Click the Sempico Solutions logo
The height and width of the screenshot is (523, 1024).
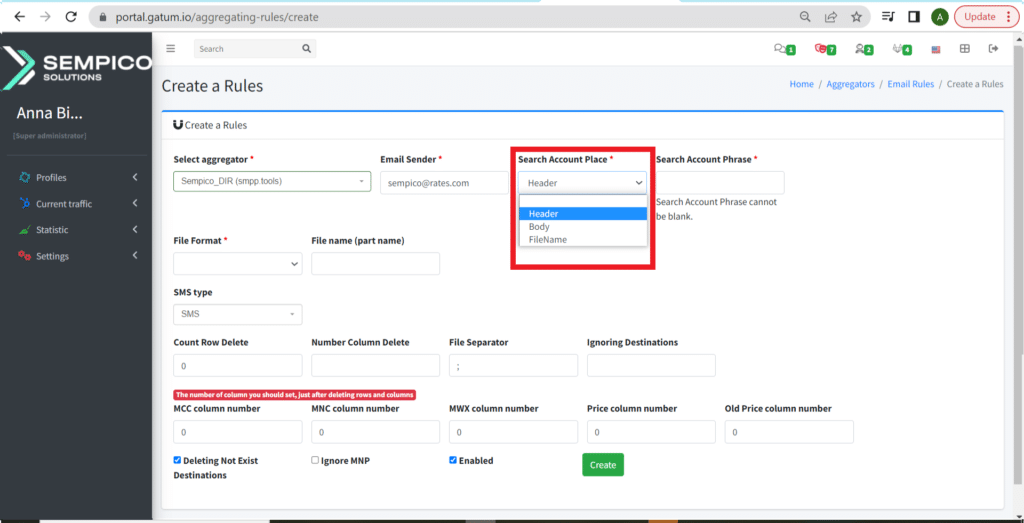point(76,68)
